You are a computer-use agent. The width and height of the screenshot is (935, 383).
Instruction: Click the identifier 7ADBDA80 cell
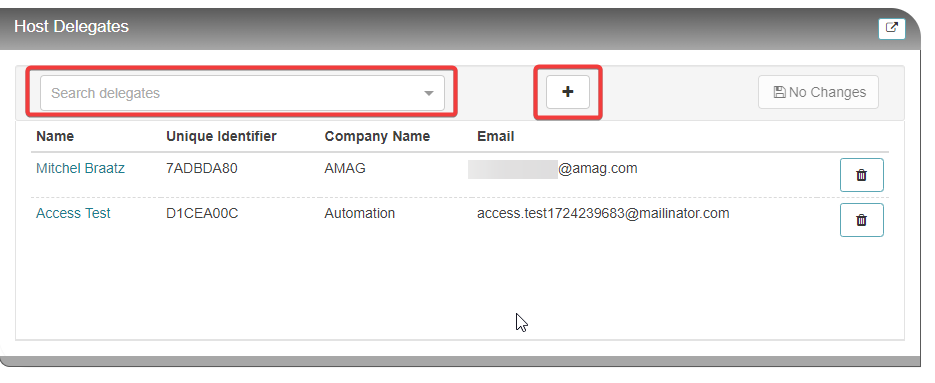pos(202,168)
